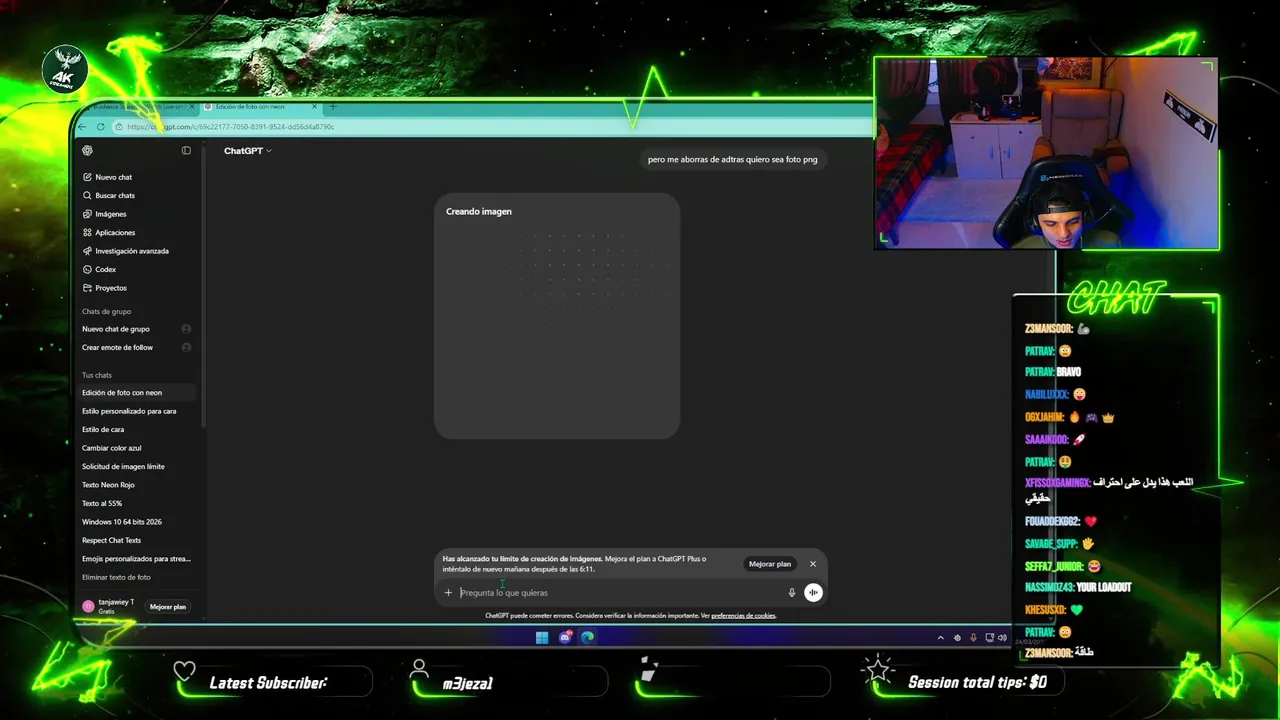This screenshot has height=720, width=1280.
Task: Open chat Windows 10 64 bits 2026
Action: pos(121,522)
